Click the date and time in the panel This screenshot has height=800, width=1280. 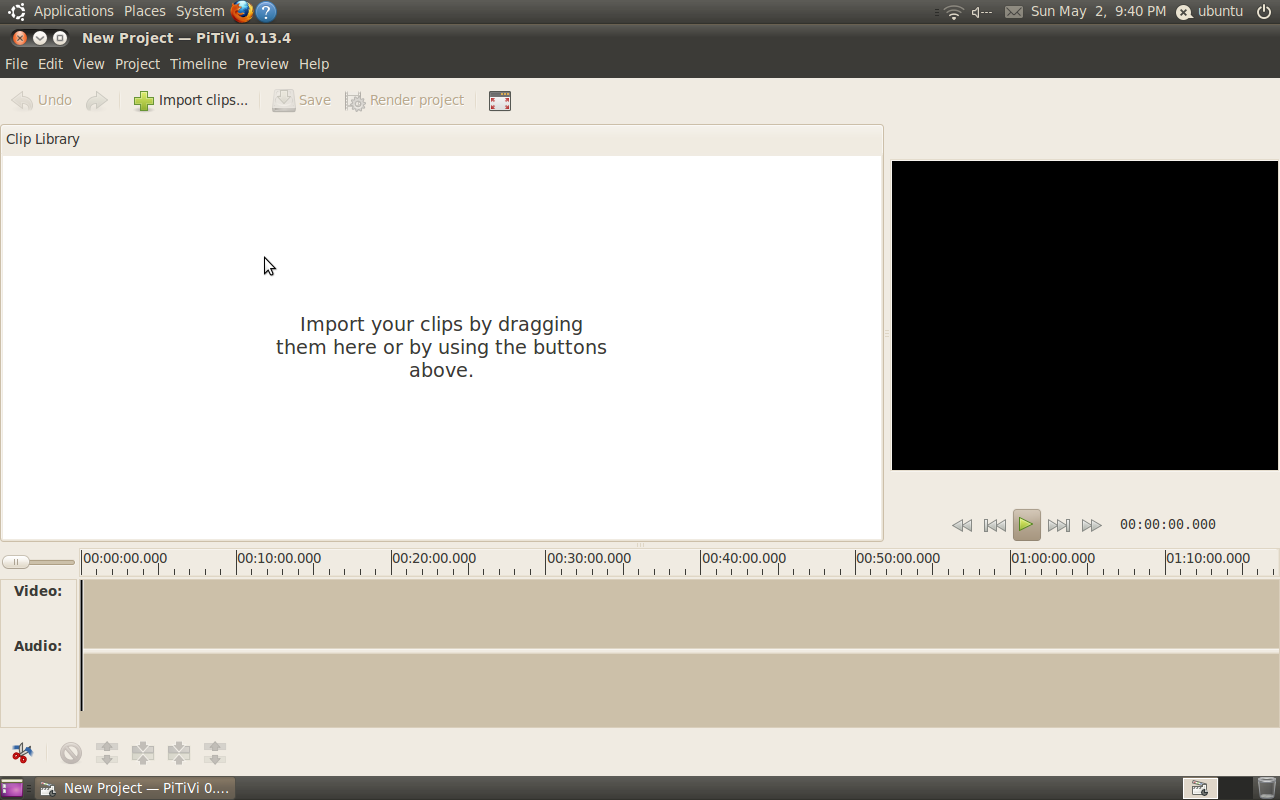1098,11
